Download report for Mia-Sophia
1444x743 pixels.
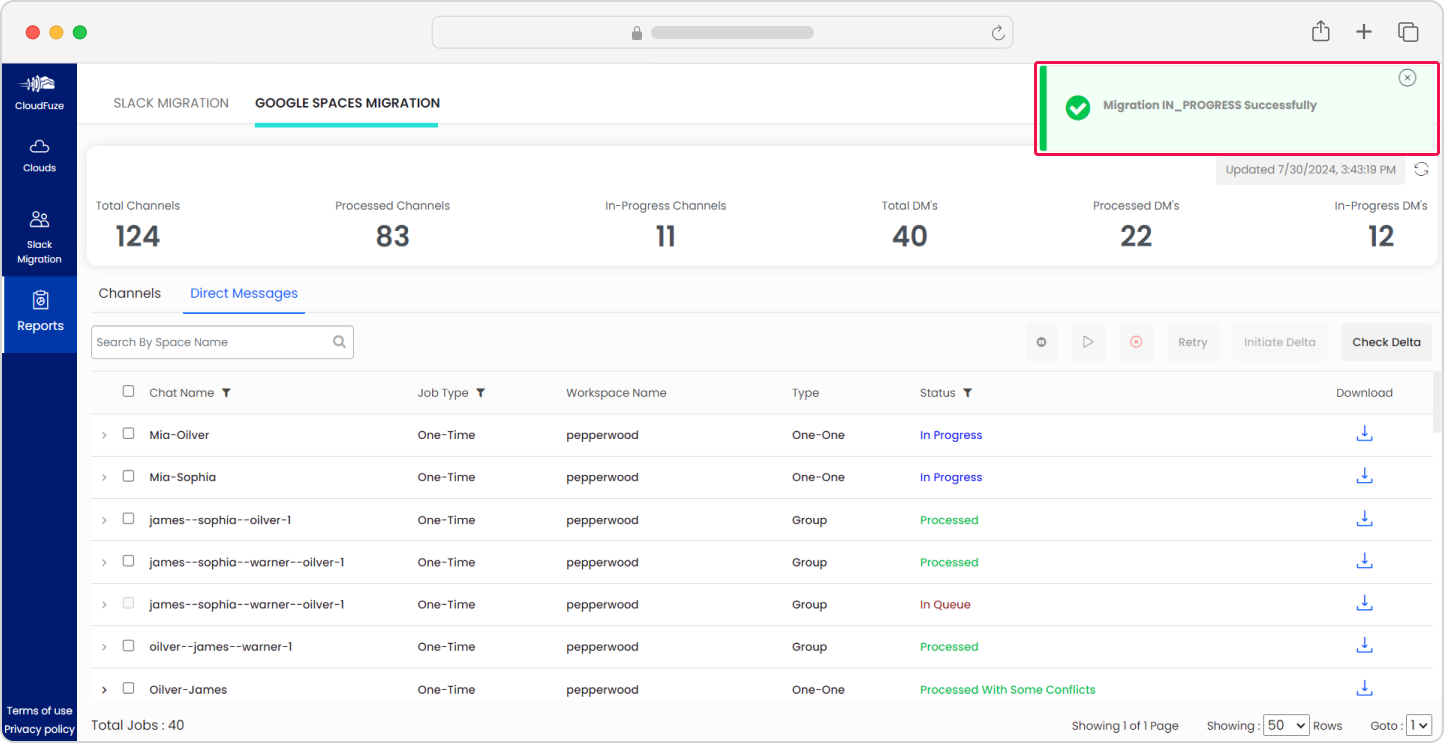click(1364, 476)
